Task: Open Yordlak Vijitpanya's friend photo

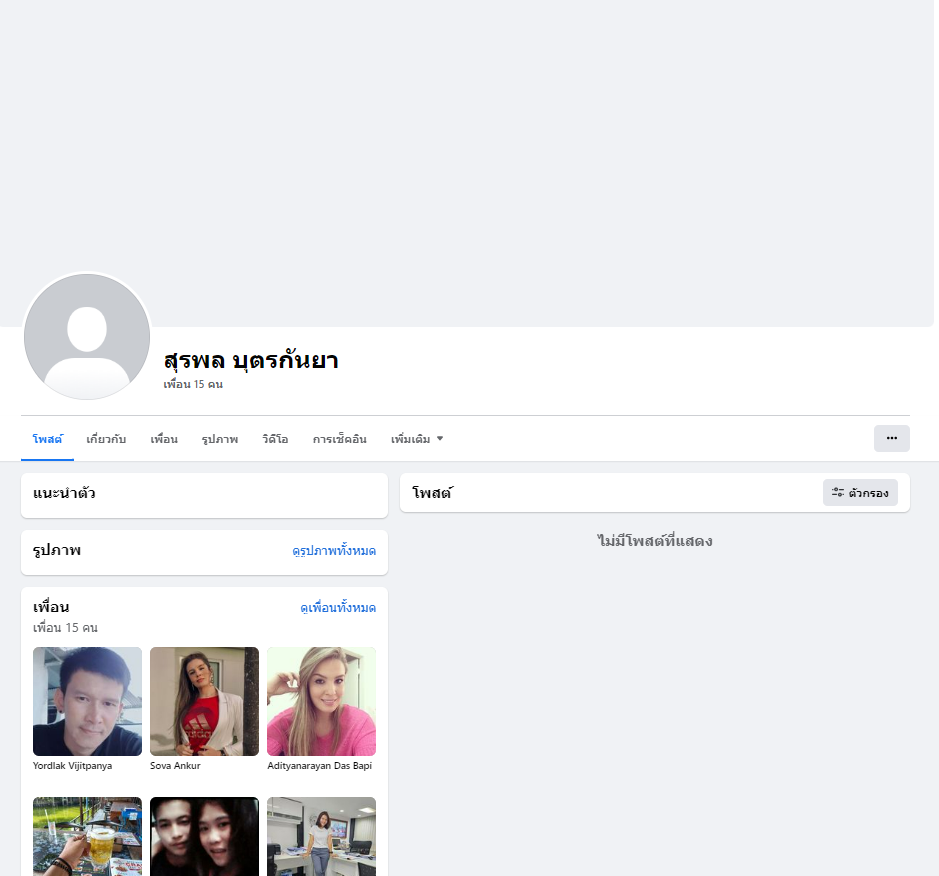Action: coord(87,701)
